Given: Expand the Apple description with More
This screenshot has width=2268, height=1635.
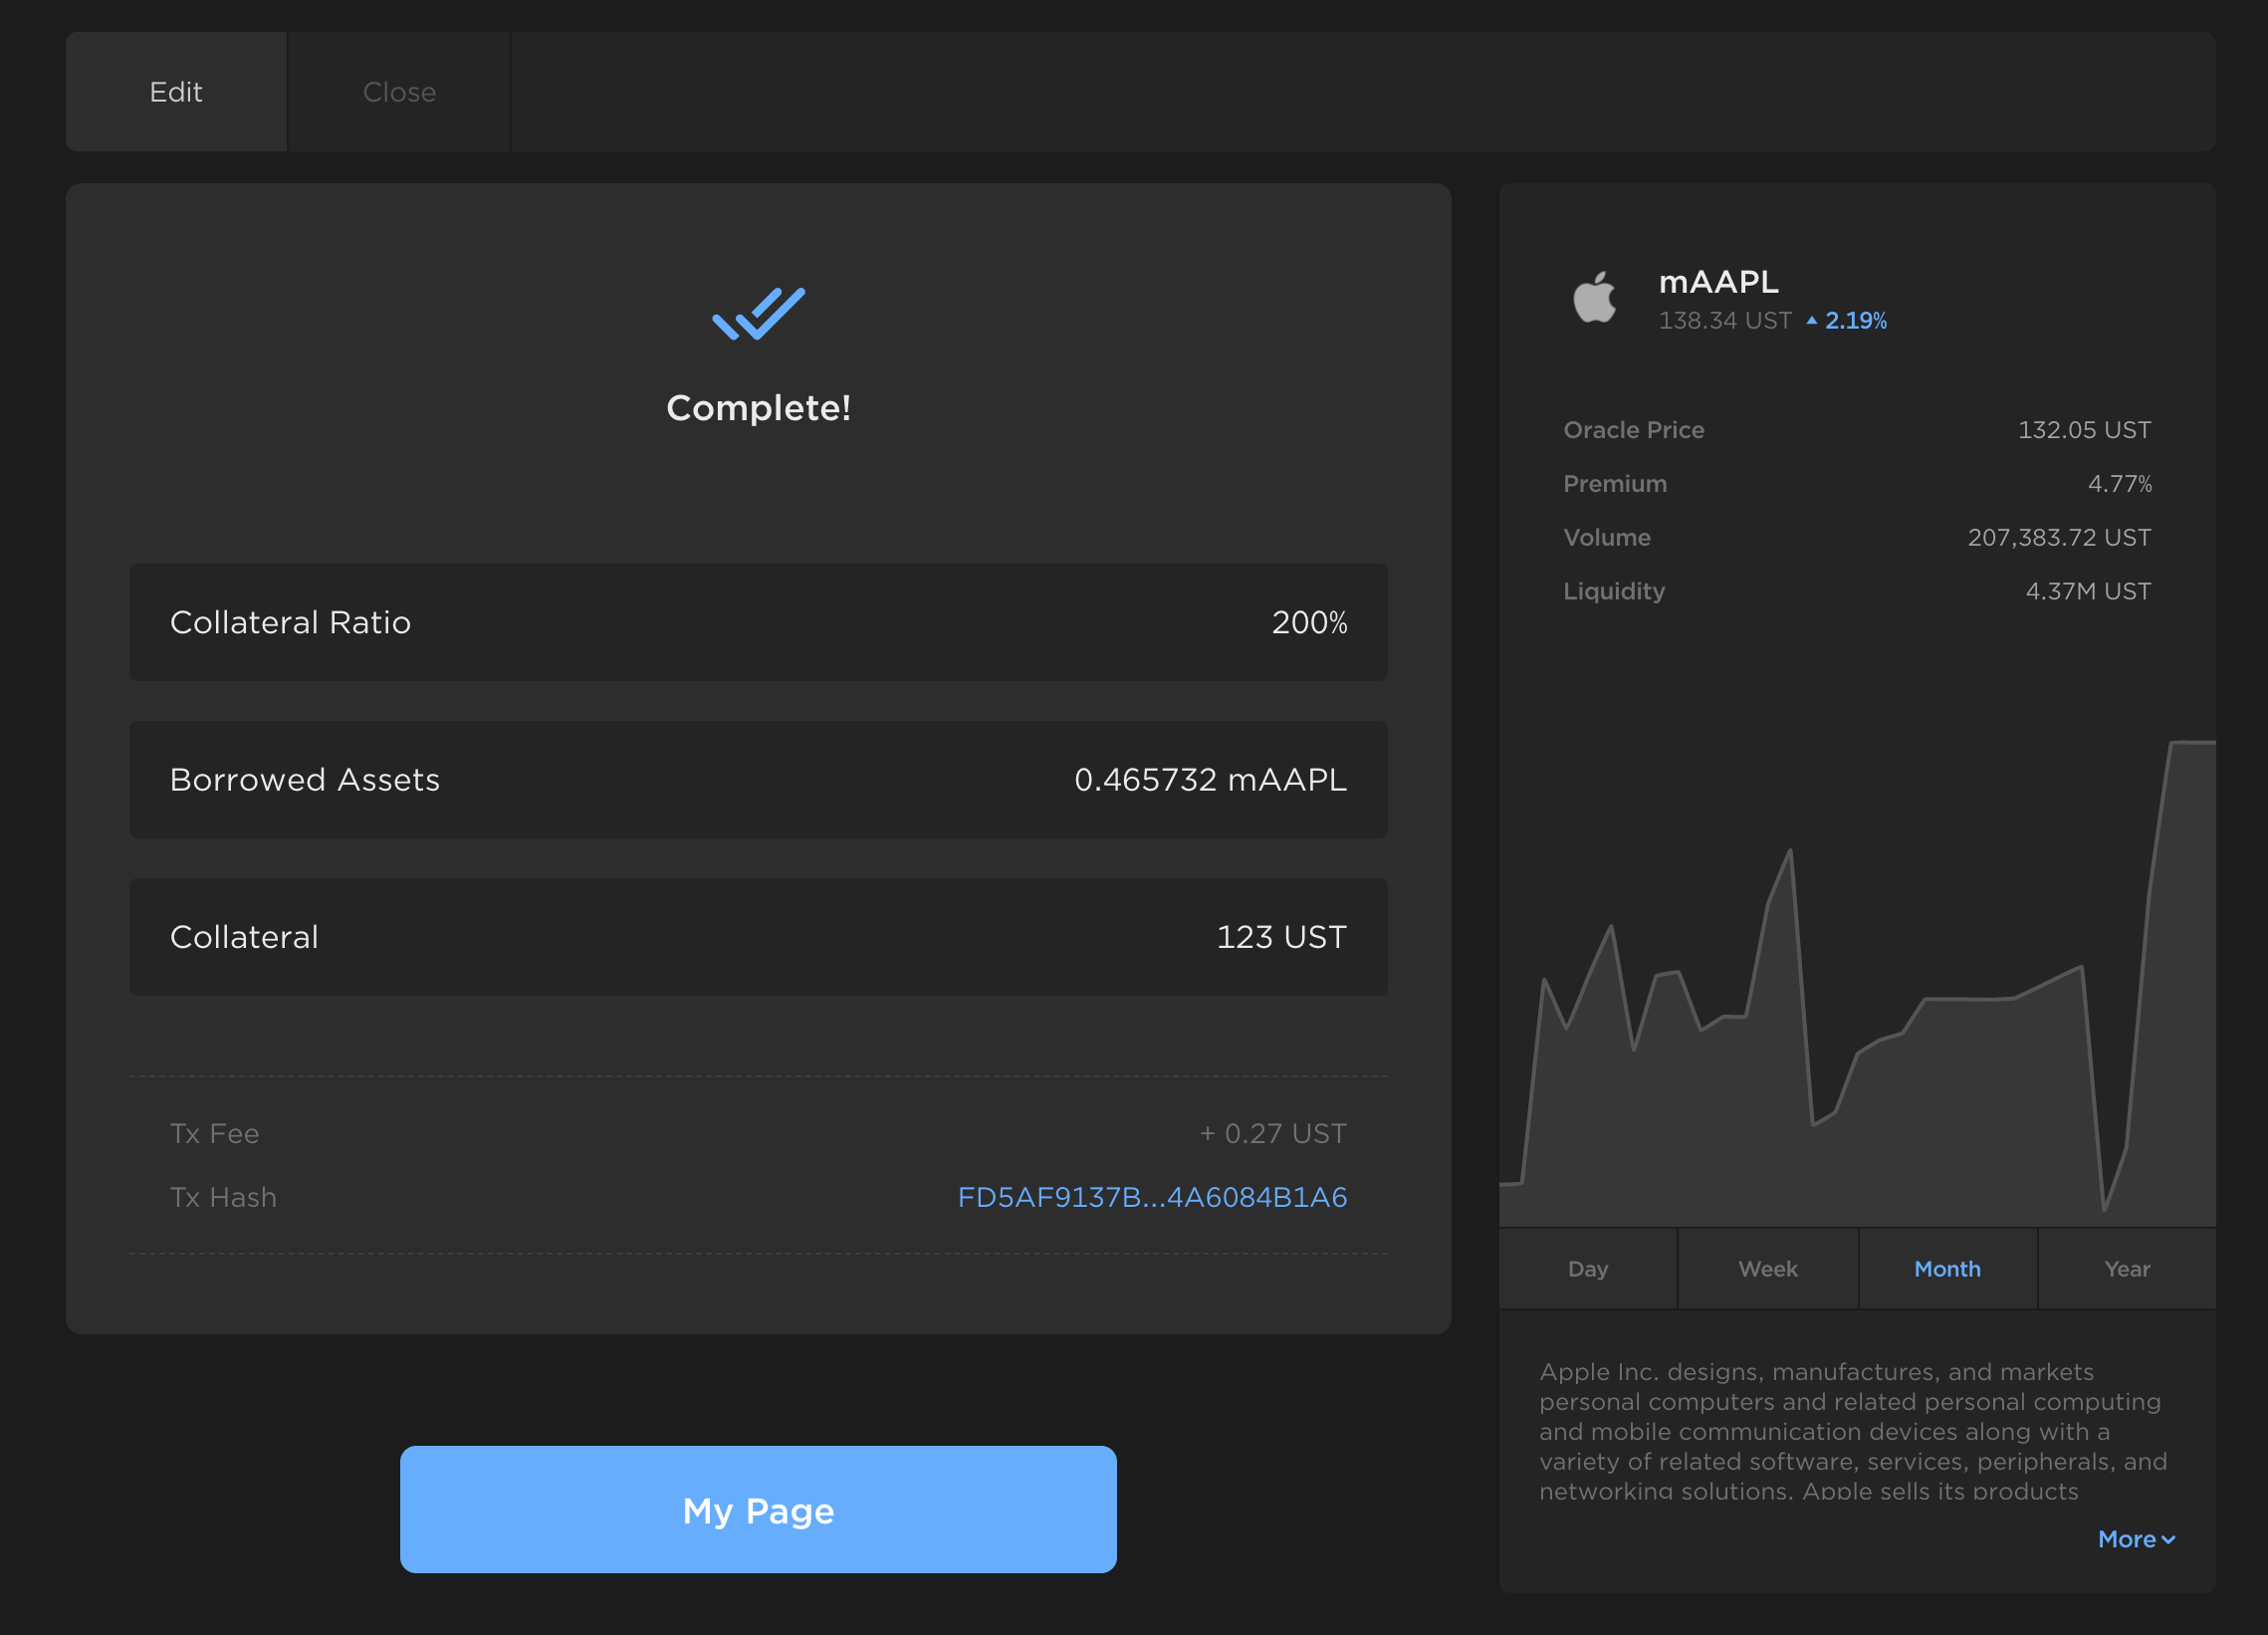Looking at the screenshot, I should (2127, 1540).
